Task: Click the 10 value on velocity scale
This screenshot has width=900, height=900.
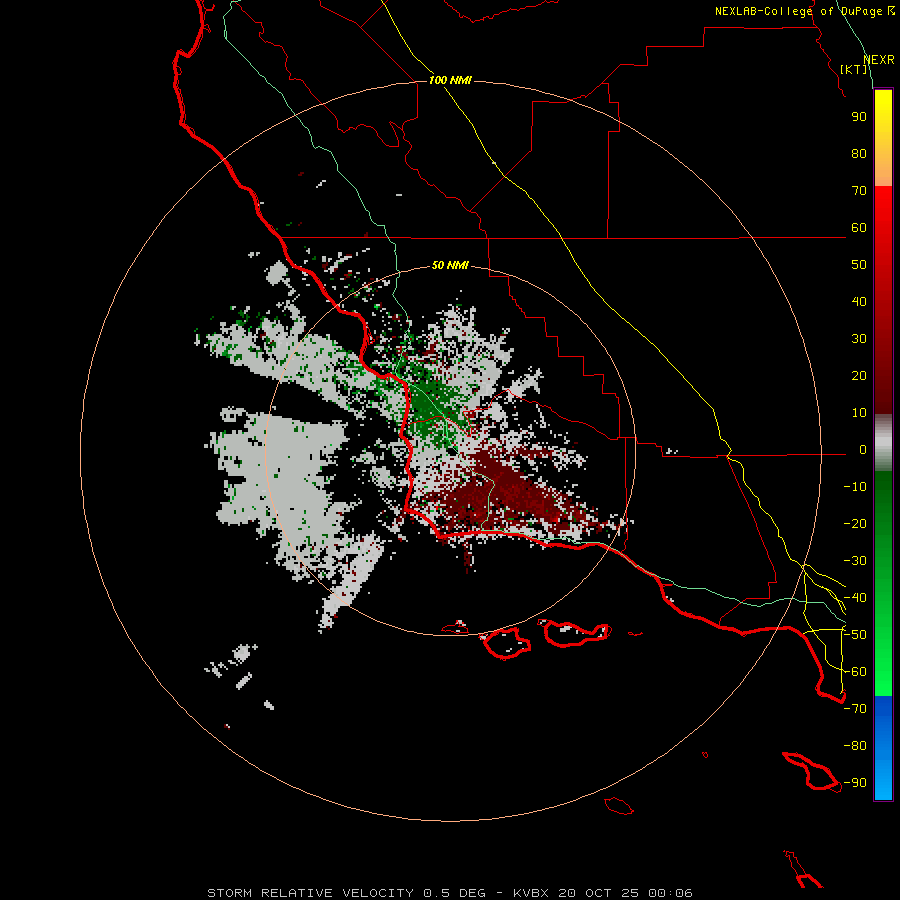Action: pos(859,413)
